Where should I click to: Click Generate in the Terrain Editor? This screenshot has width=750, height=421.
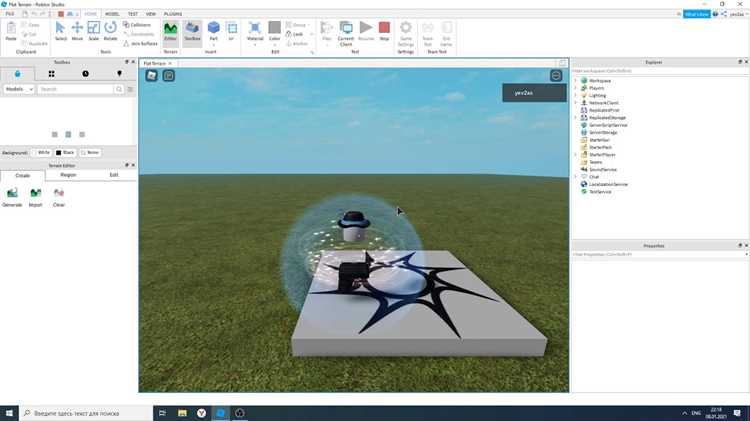pyautogui.click(x=12, y=197)
